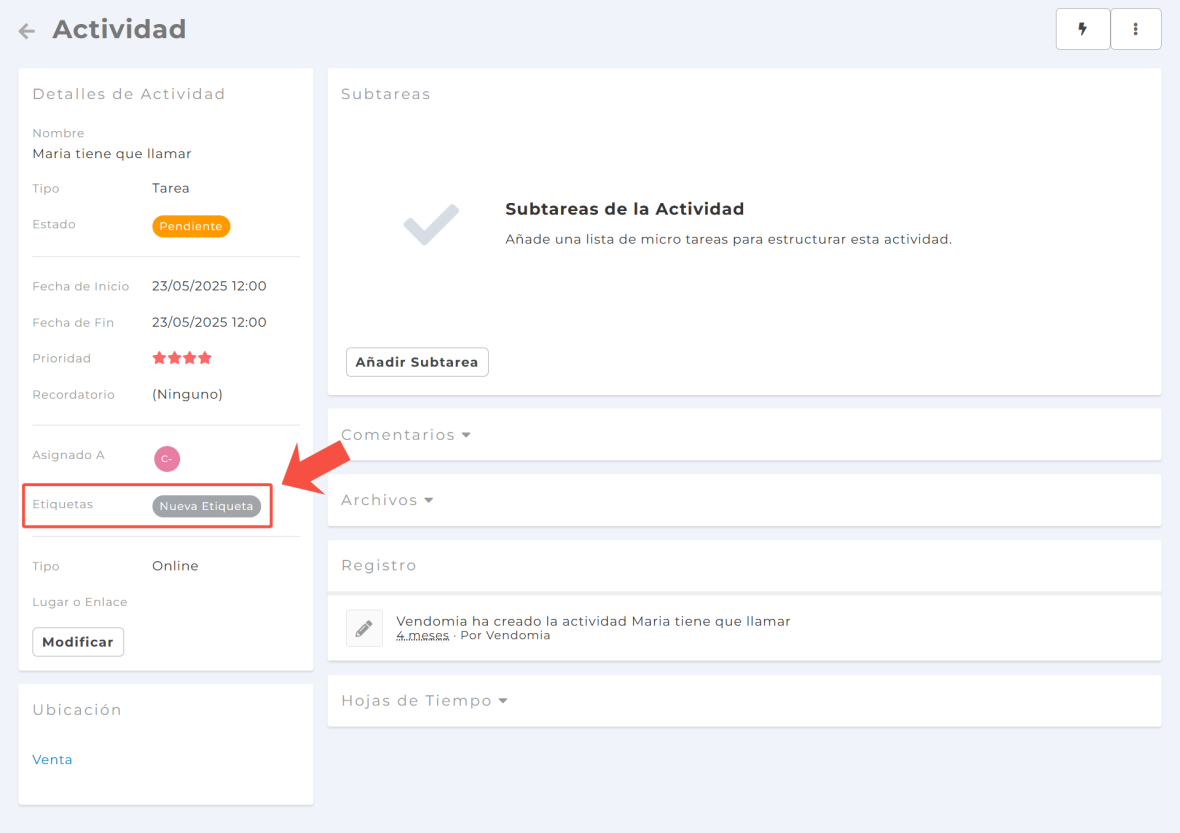Click the Subtareas section header
The image size is (1180, 833).
click(x=385, y=94)
